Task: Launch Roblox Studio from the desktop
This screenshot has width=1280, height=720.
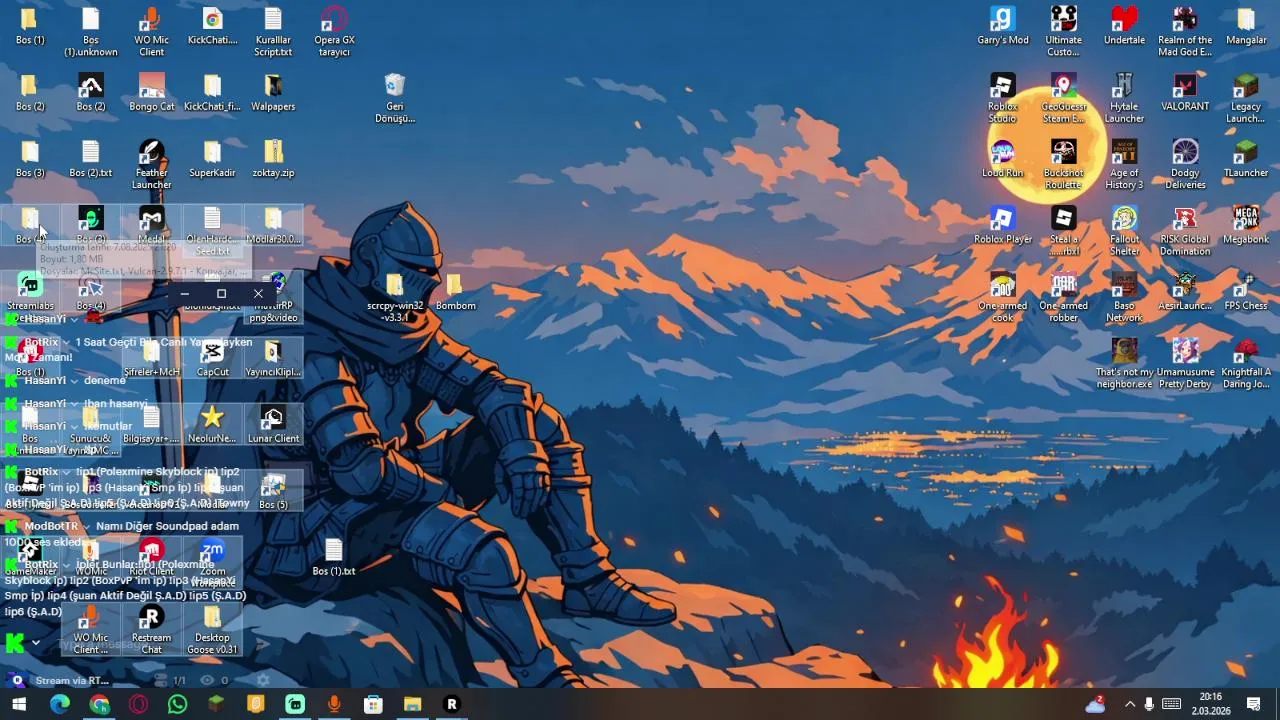Action: (1002, 98)
